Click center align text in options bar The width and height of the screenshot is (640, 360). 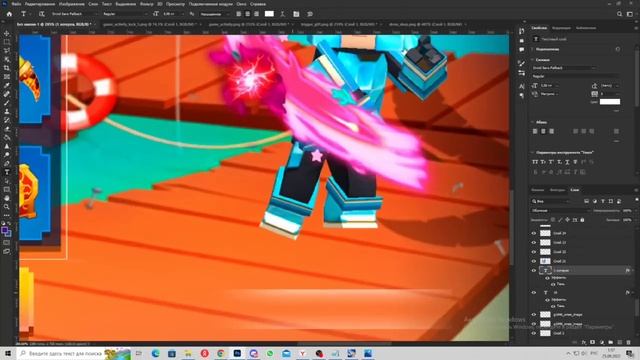tap(247, 14)
